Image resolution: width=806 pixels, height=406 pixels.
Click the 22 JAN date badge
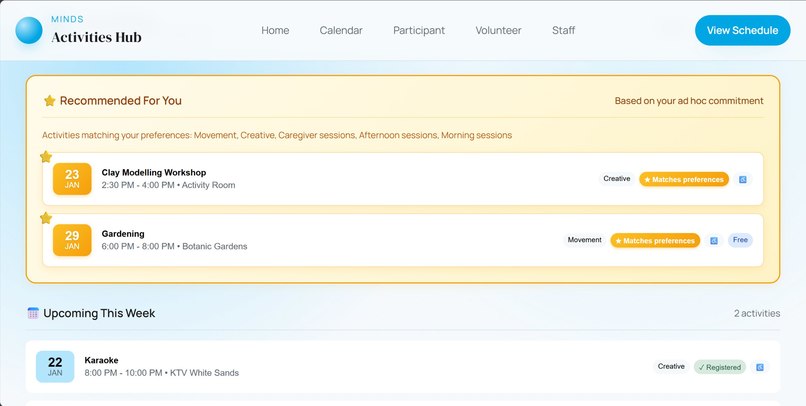coord(55,366)
